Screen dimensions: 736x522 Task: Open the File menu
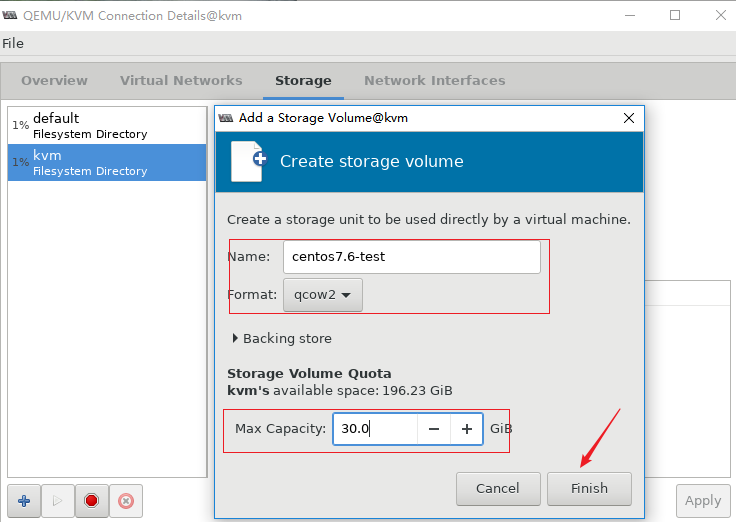tap(13, 43)
